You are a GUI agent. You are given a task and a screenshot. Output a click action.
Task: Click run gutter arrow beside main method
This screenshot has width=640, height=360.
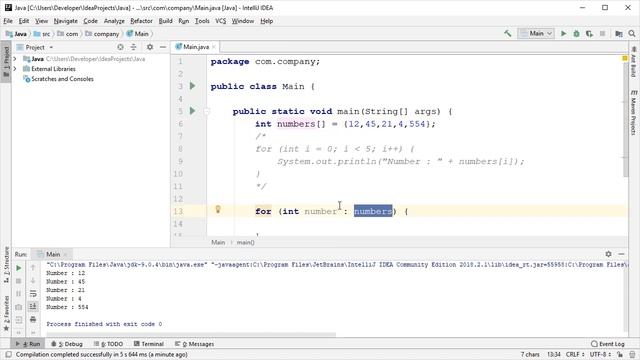click(x=193, y=111)
